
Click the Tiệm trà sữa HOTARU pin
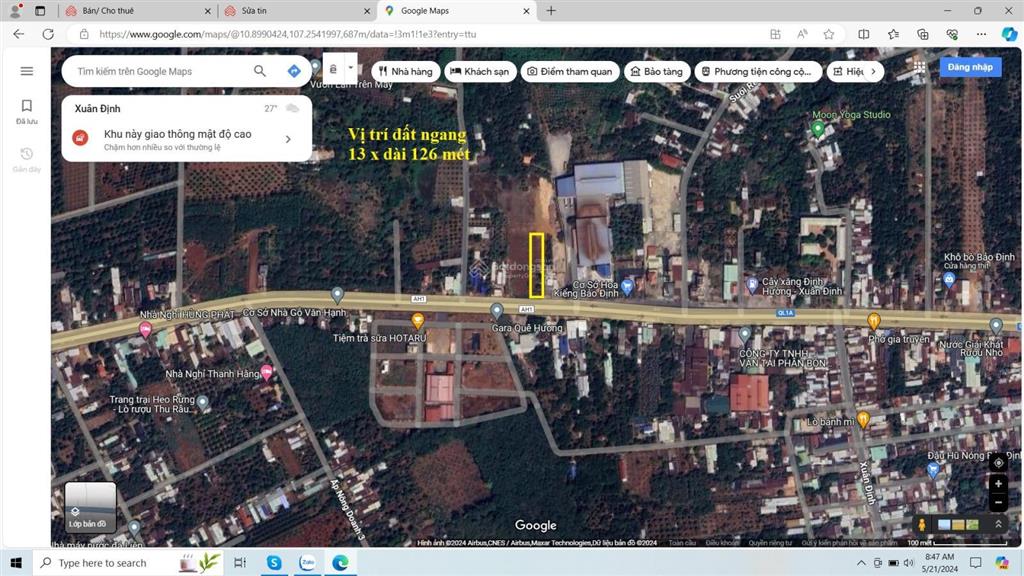418,320
